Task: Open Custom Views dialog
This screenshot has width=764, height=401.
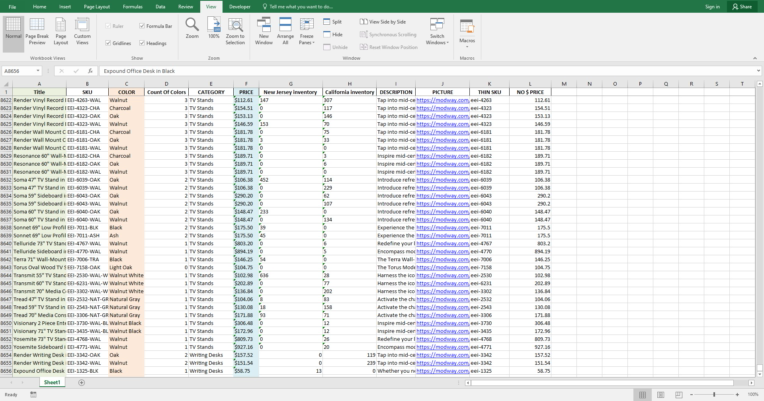Action: coord(82,32)
